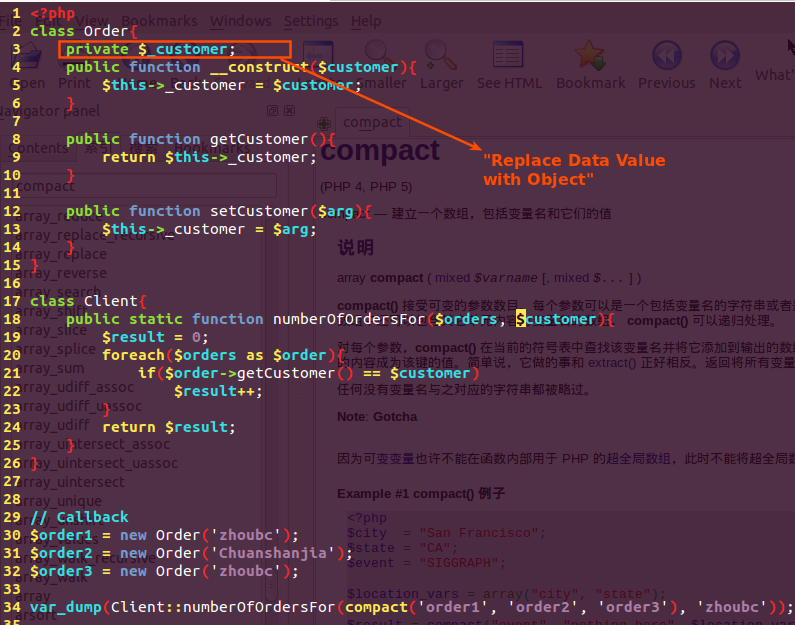Click the index search field containing compact

140,186
